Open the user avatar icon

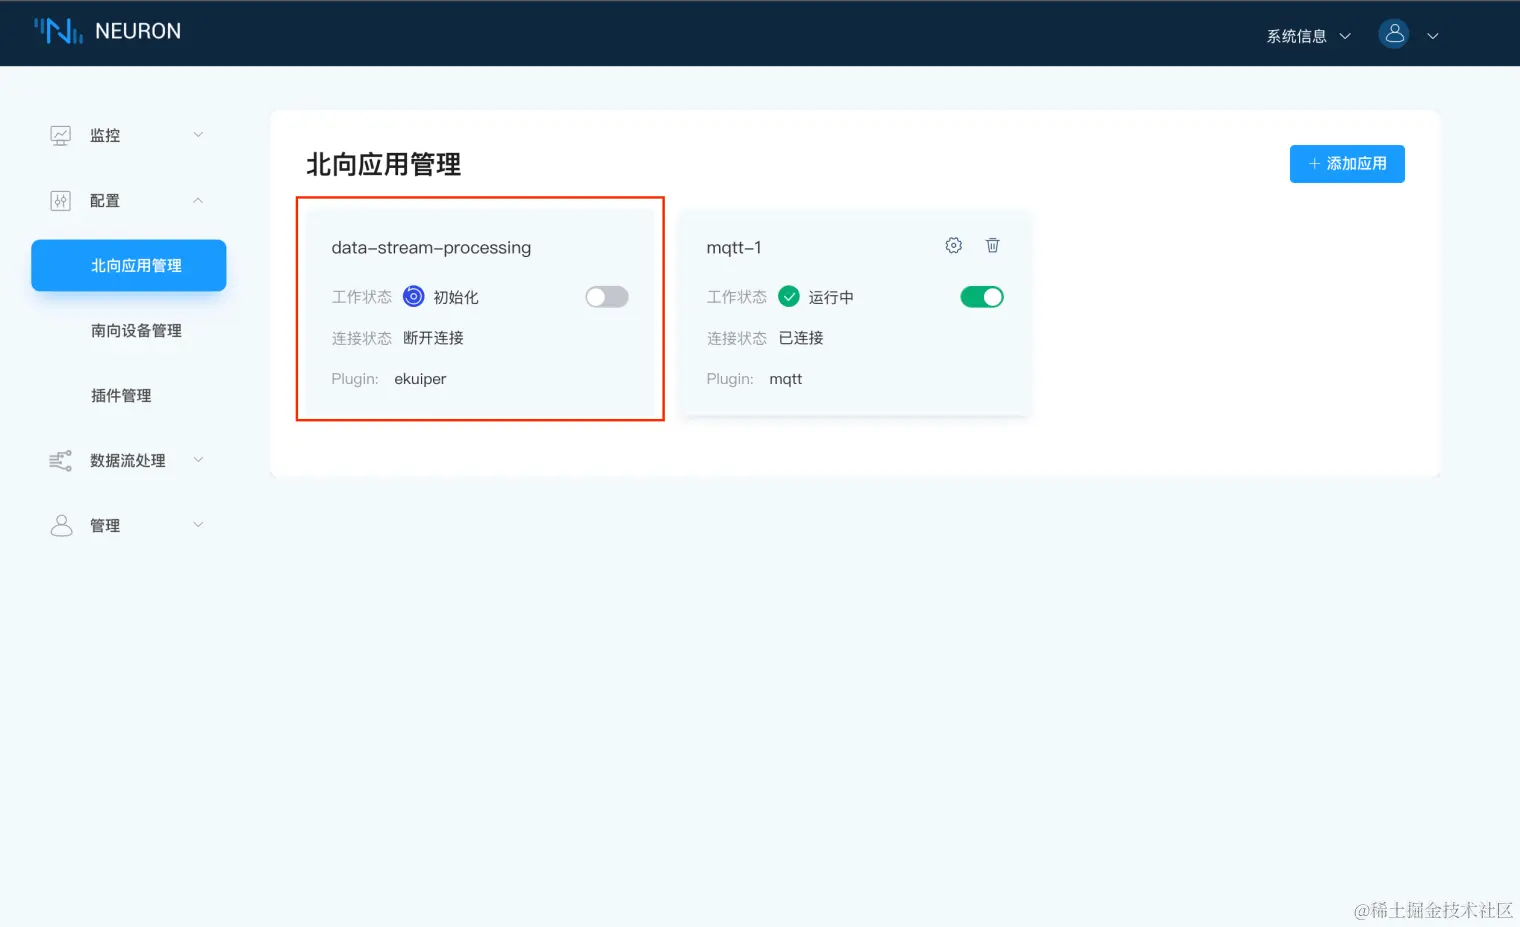(1394, 33)
